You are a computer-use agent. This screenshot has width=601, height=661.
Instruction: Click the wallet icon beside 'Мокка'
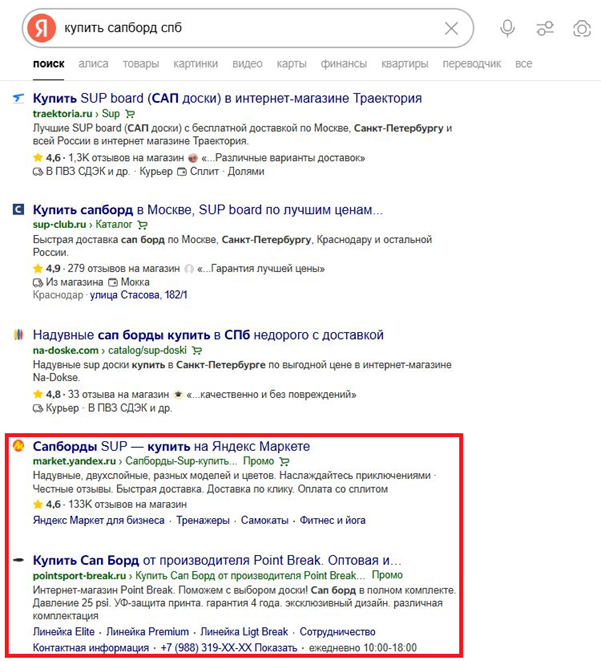point(113,282)
